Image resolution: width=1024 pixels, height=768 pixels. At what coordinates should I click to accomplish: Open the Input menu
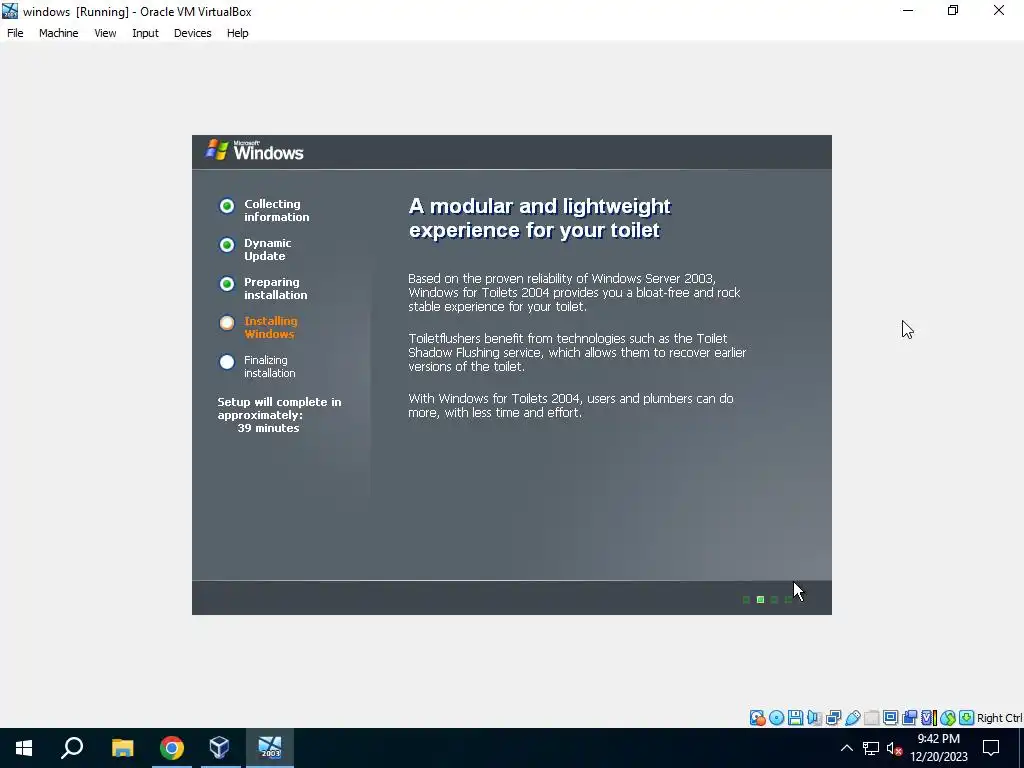click(x=145, y=33)
